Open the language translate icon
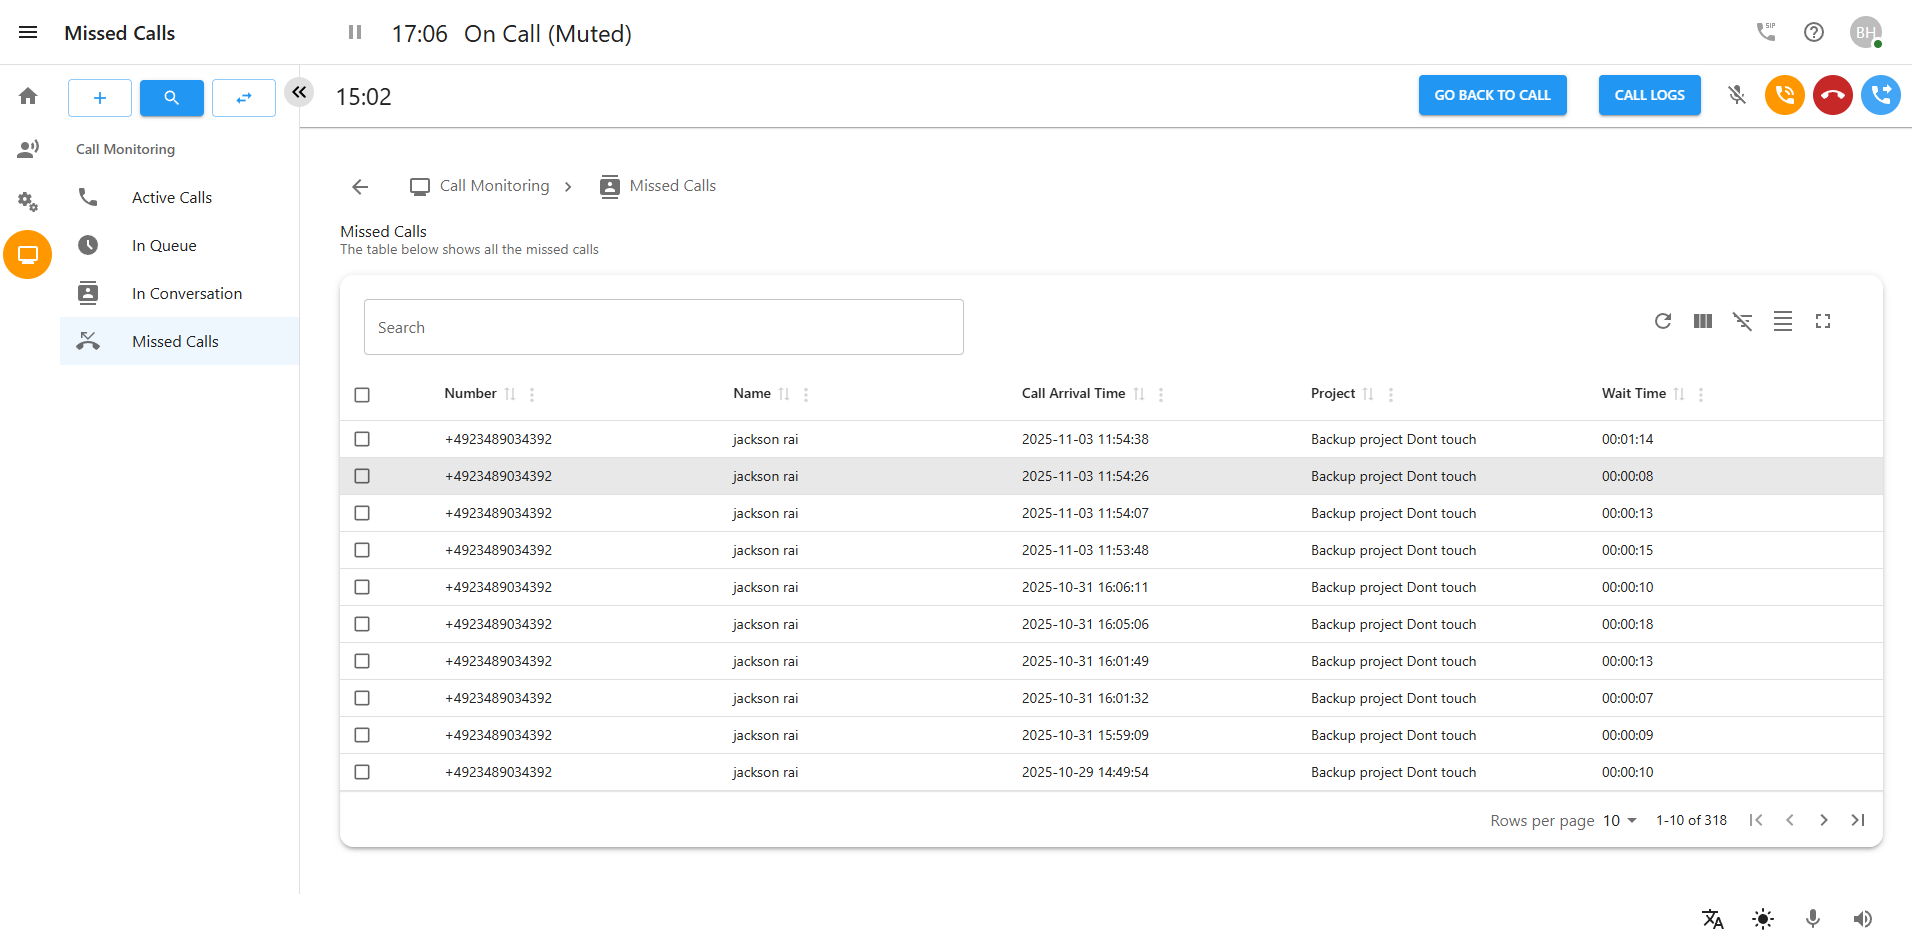The width and height of the screenshot is (1912, 931). pos(1712,918)
